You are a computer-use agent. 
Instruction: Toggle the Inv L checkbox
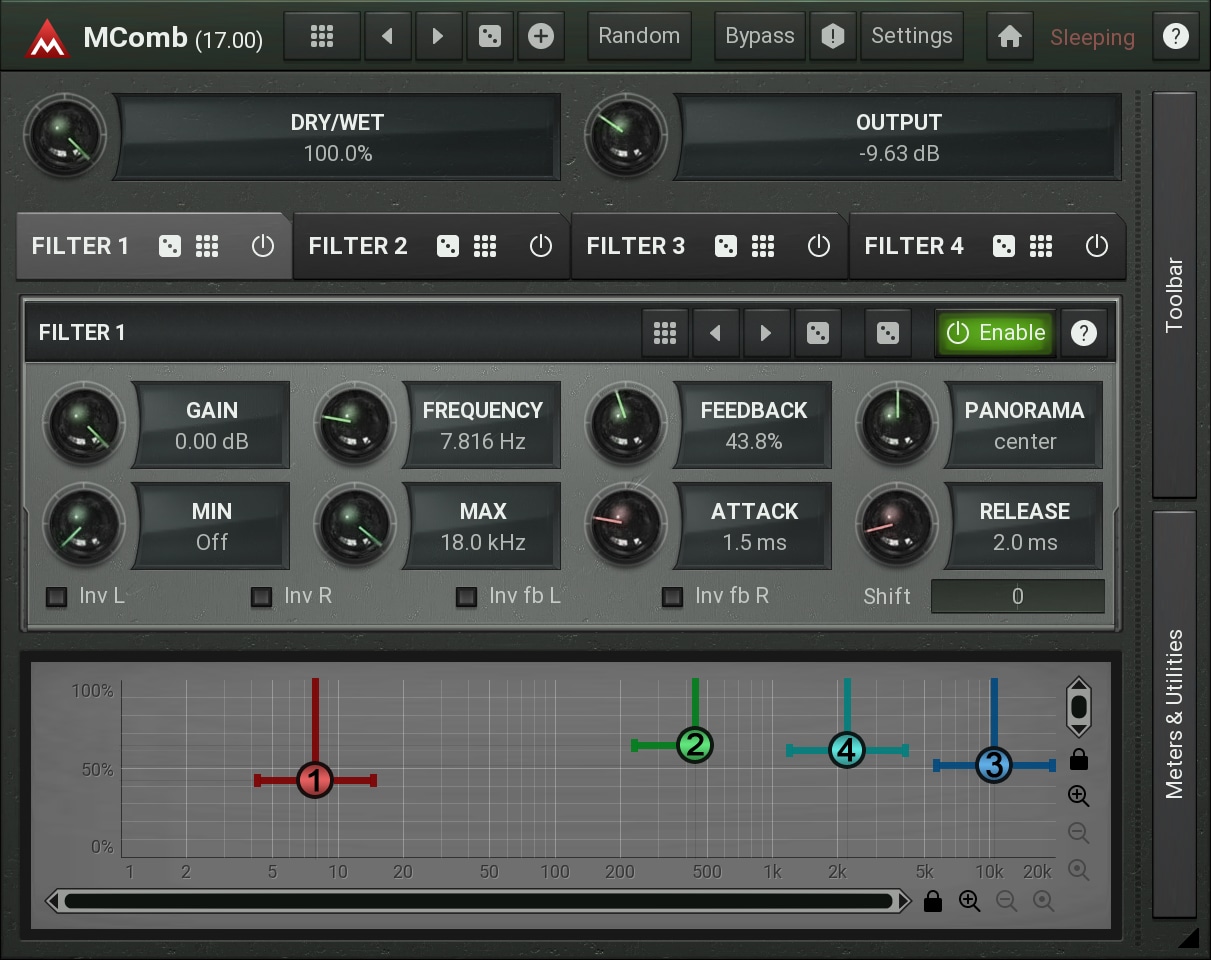(x=58, y=597)
